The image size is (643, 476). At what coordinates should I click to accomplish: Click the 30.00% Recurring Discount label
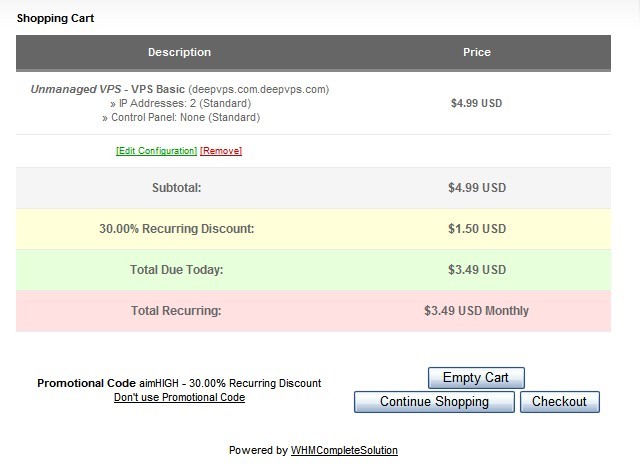click(x=176, y=229)
